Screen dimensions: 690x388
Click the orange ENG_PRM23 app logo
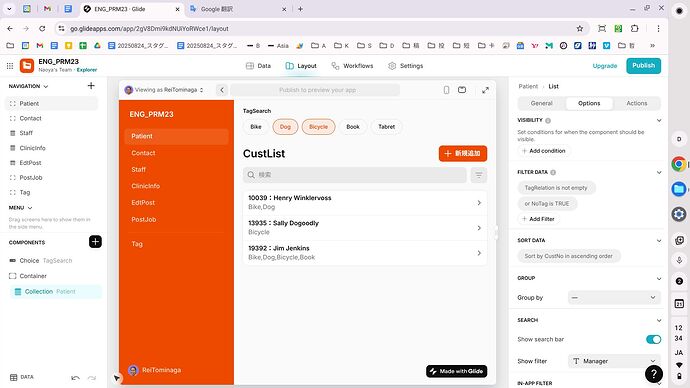click(x=27, y=66)
